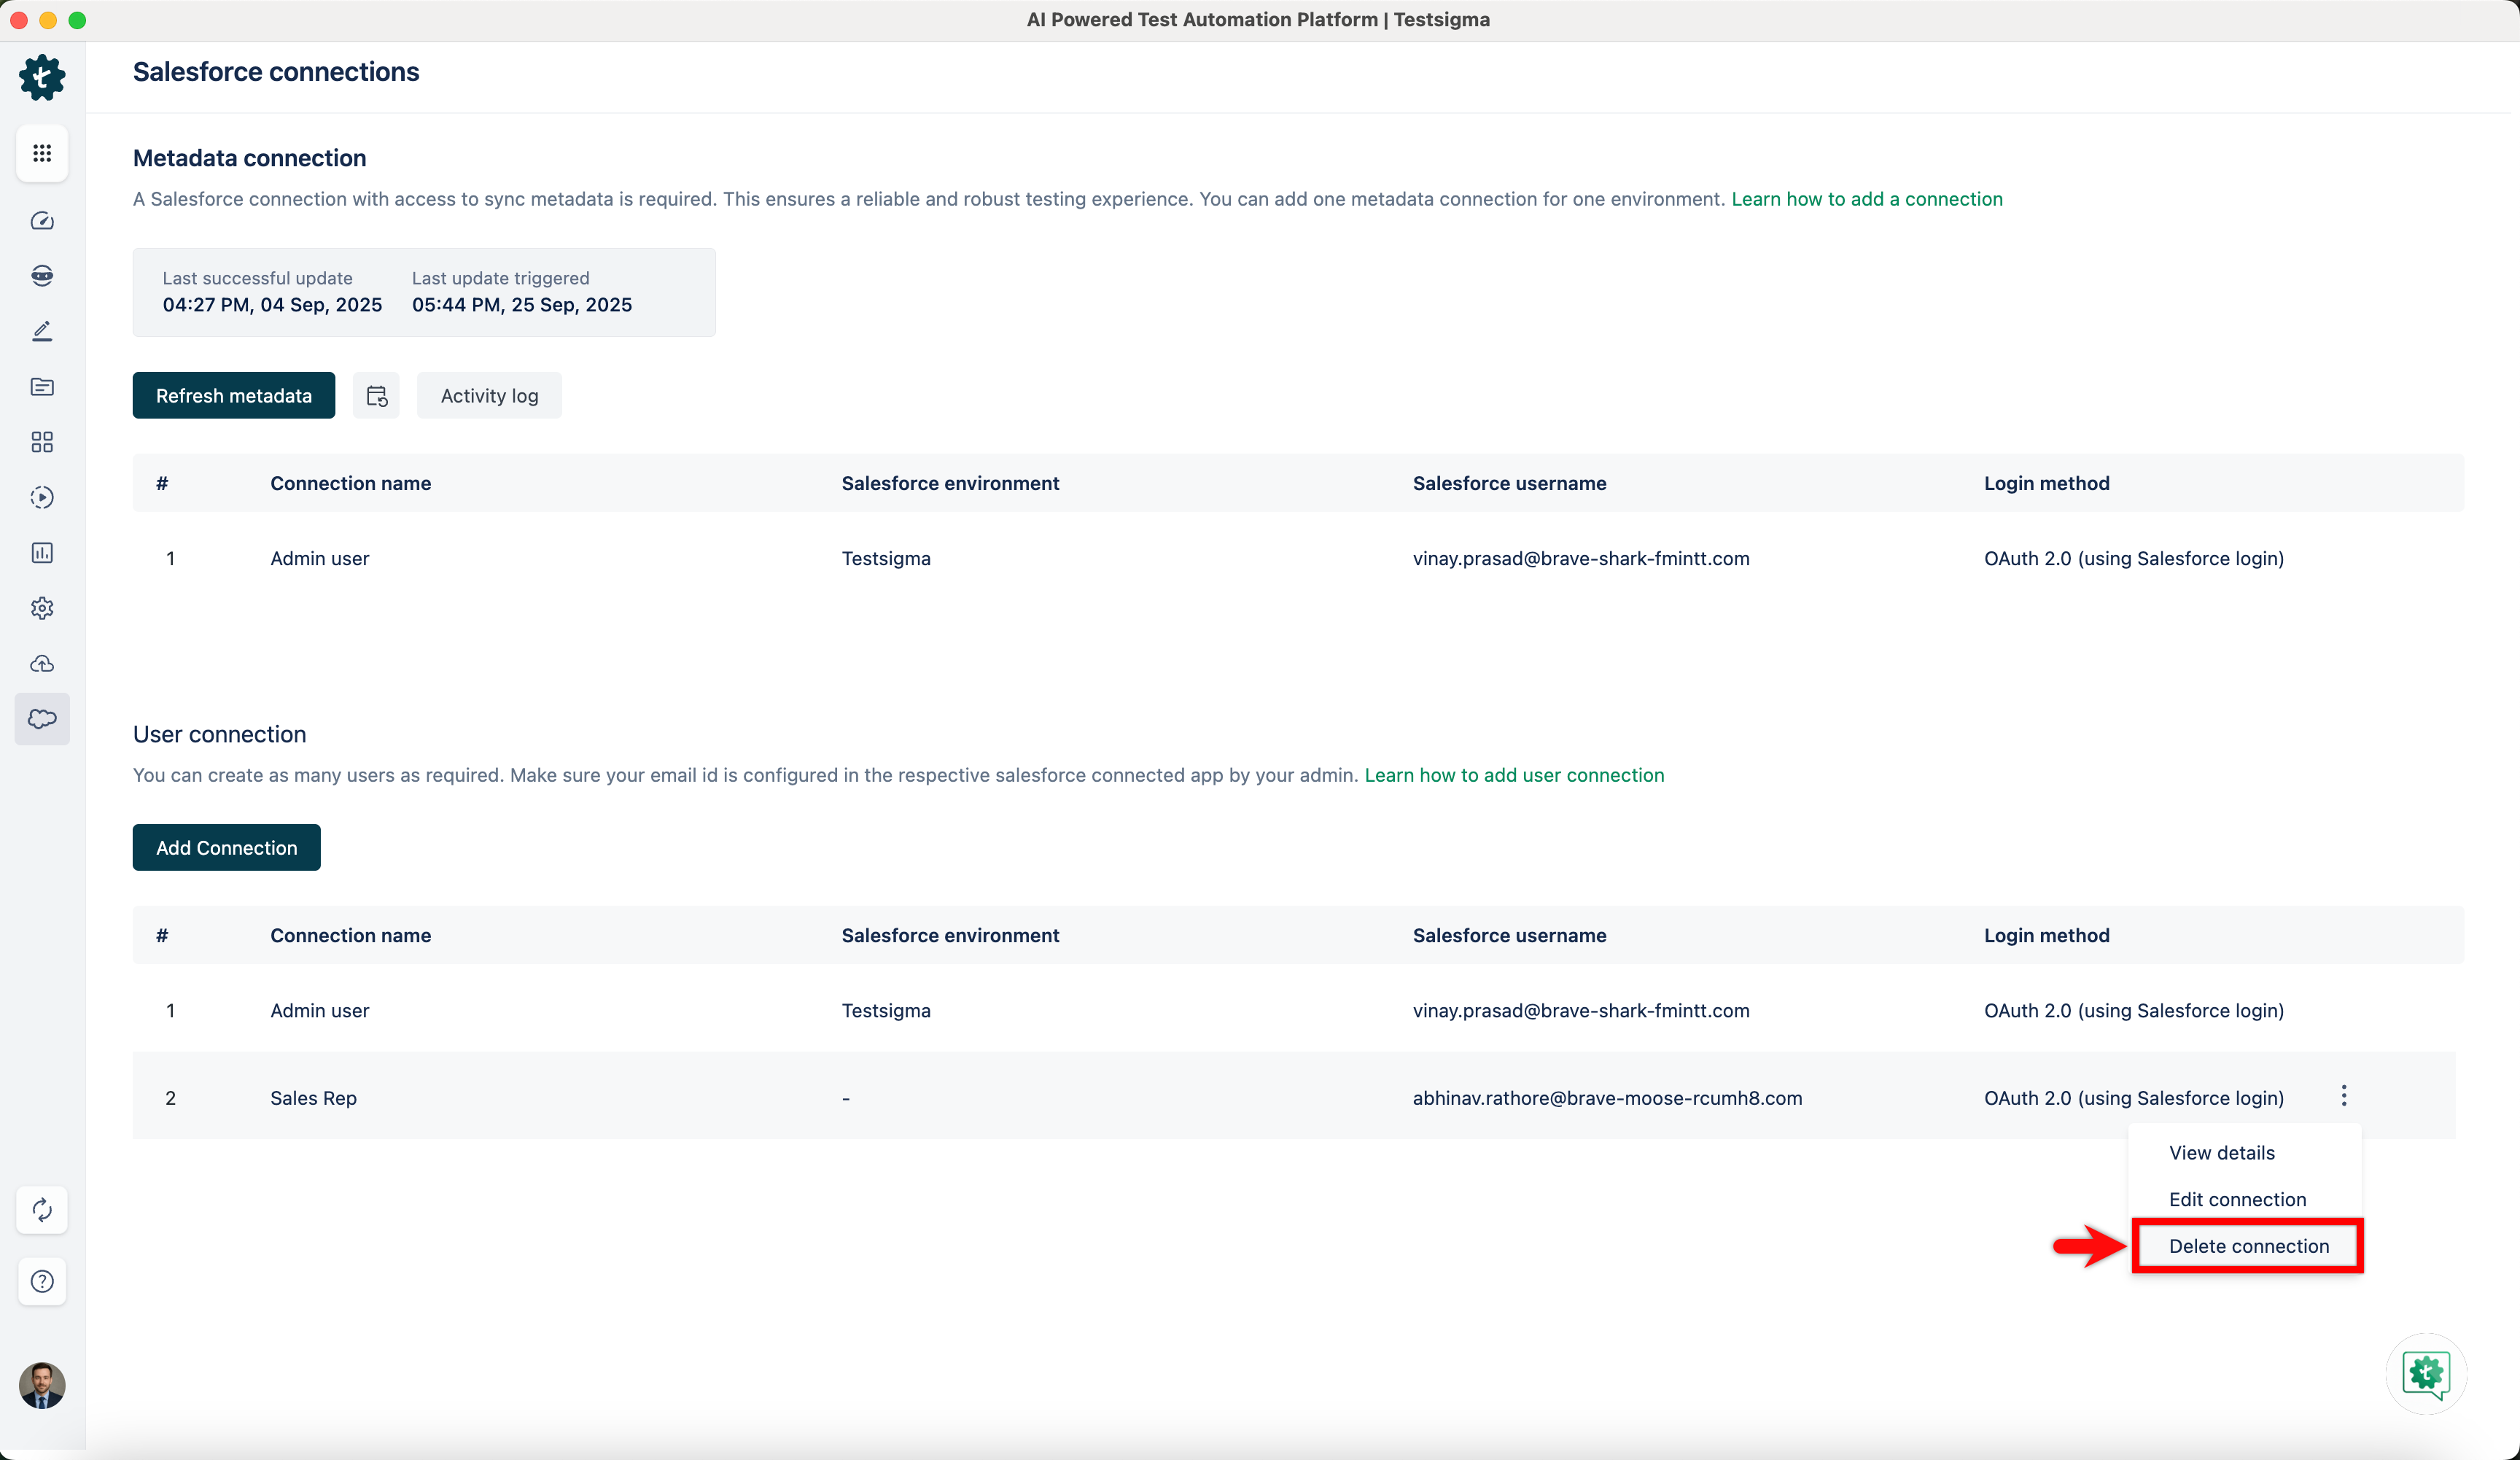The width and height of the screenshot is (2520, 1460).
Task: Click the pencil edit sidebar icon
Action: [x=42, y=331]
